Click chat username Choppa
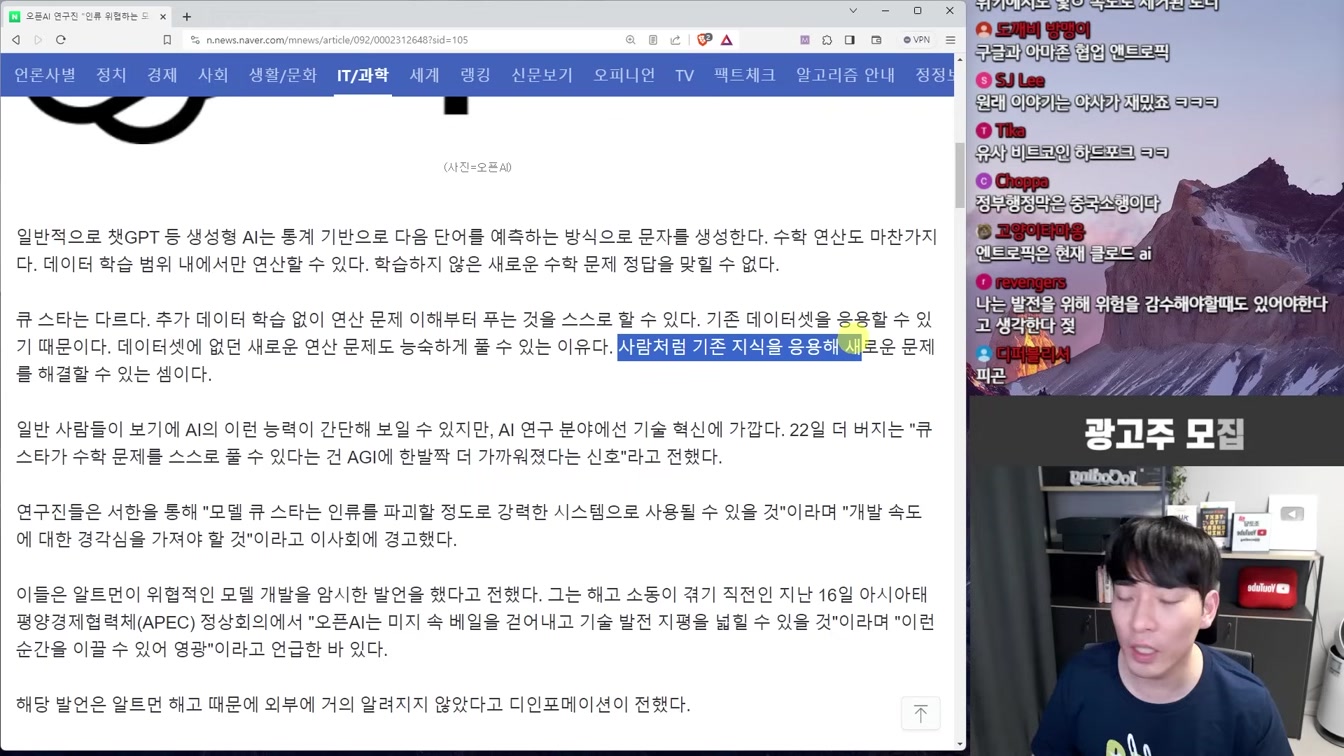Image resolution: width=1344 pixels, height=756 pixels. point(1022,181)
